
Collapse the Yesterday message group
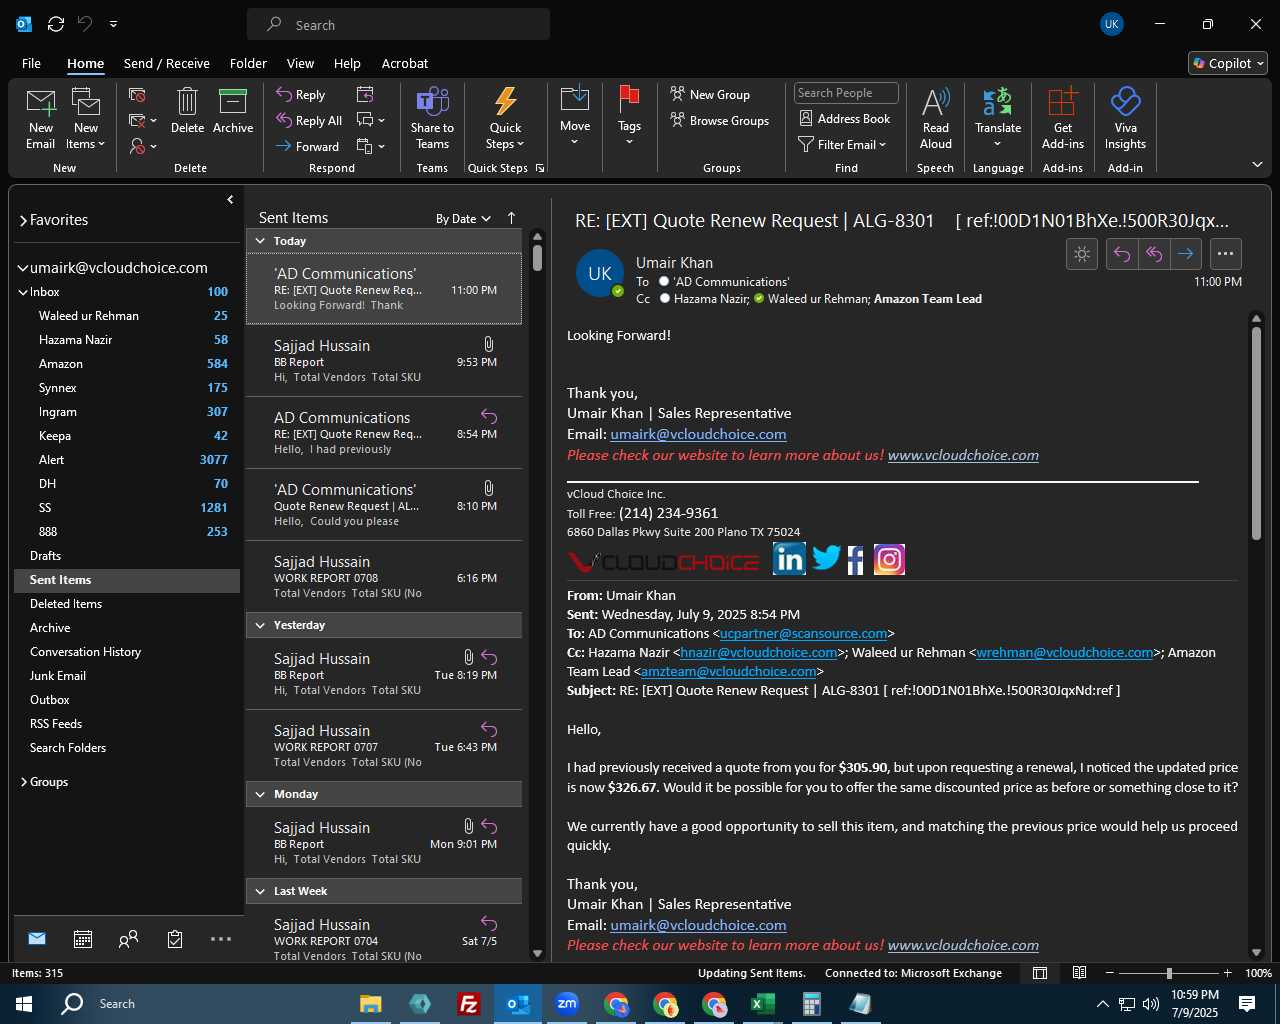coord(260,625)
